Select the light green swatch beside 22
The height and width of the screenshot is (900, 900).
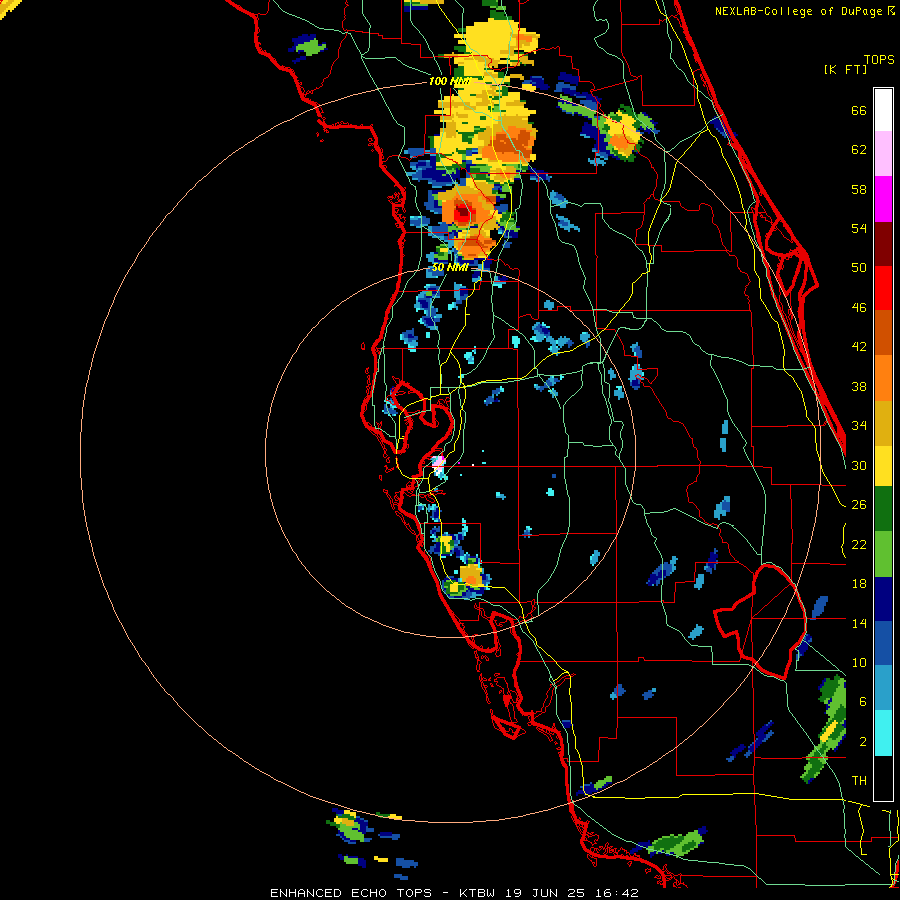883,554
